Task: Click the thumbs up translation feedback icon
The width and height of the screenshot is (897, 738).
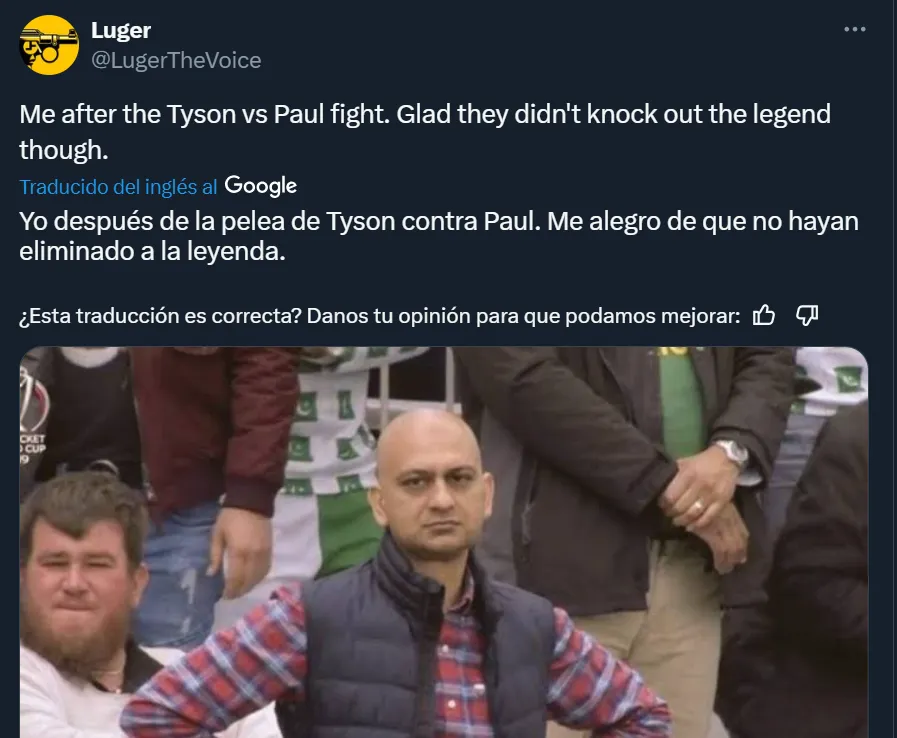Action: point(764,315)
